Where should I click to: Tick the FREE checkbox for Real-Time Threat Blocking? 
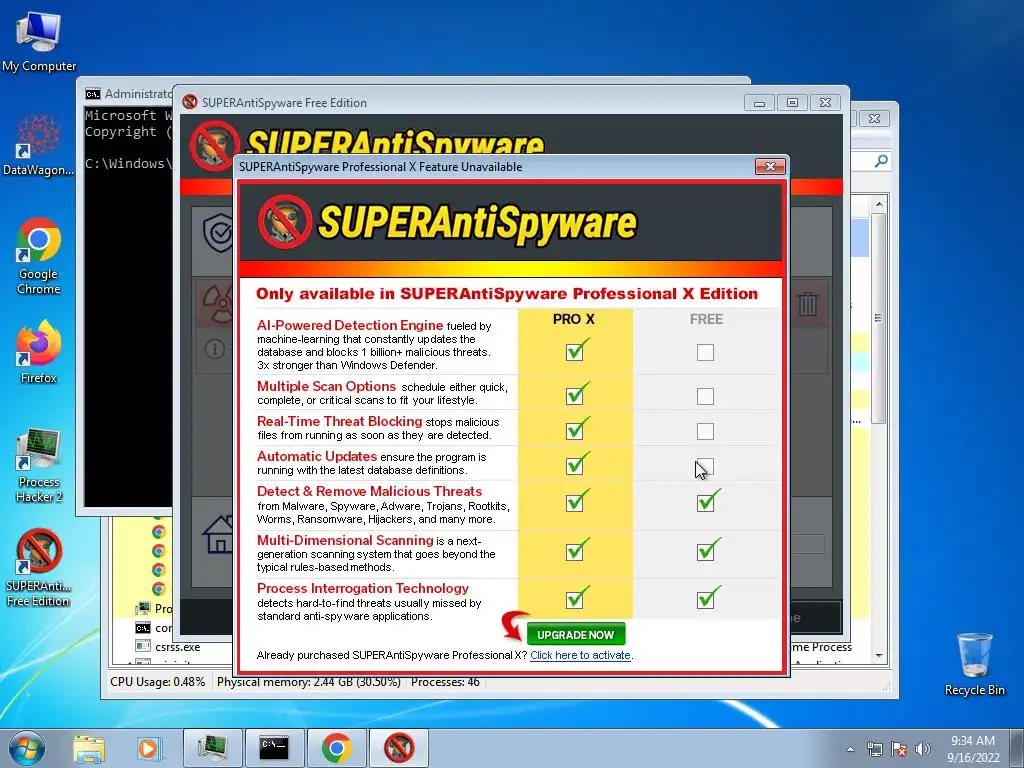tap(705, 431)
